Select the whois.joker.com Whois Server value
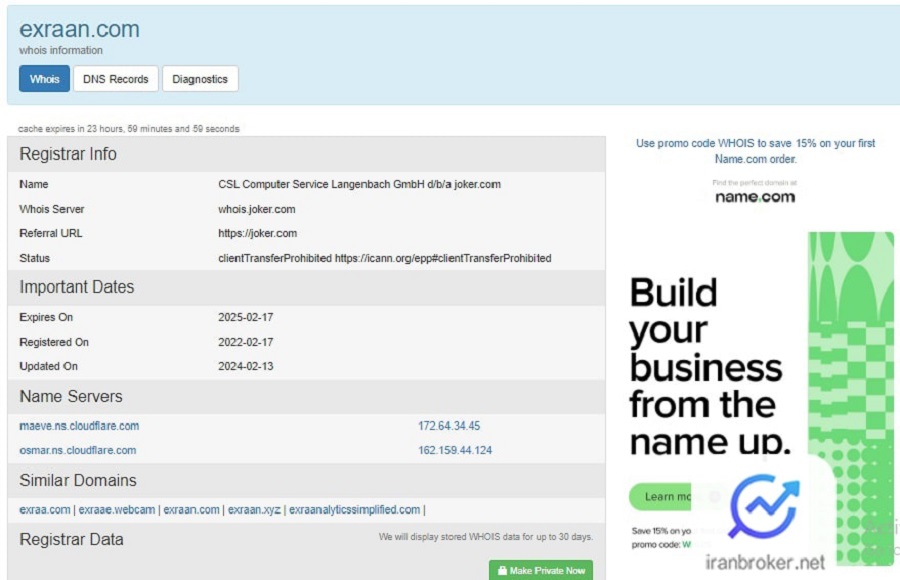900x580 pixels. point(257,209)
